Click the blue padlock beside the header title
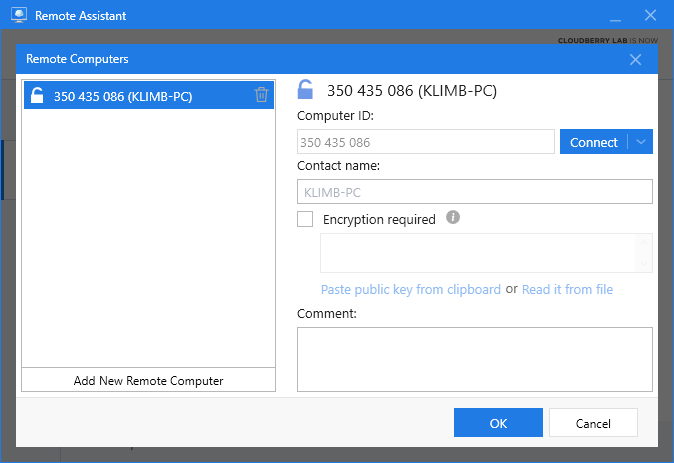Image resolution: width=674 pixels, height=463 pixels. click(x=306, y=91)
